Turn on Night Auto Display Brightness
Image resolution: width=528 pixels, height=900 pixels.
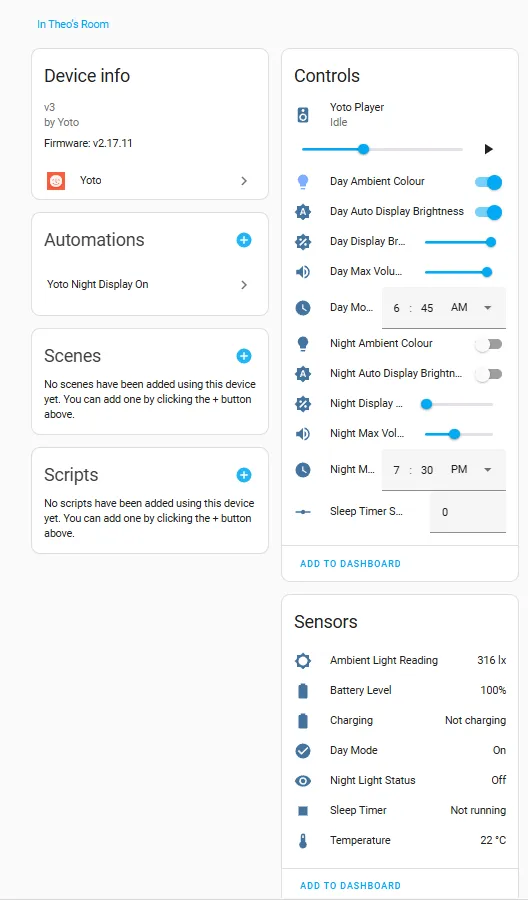(488, 374)
